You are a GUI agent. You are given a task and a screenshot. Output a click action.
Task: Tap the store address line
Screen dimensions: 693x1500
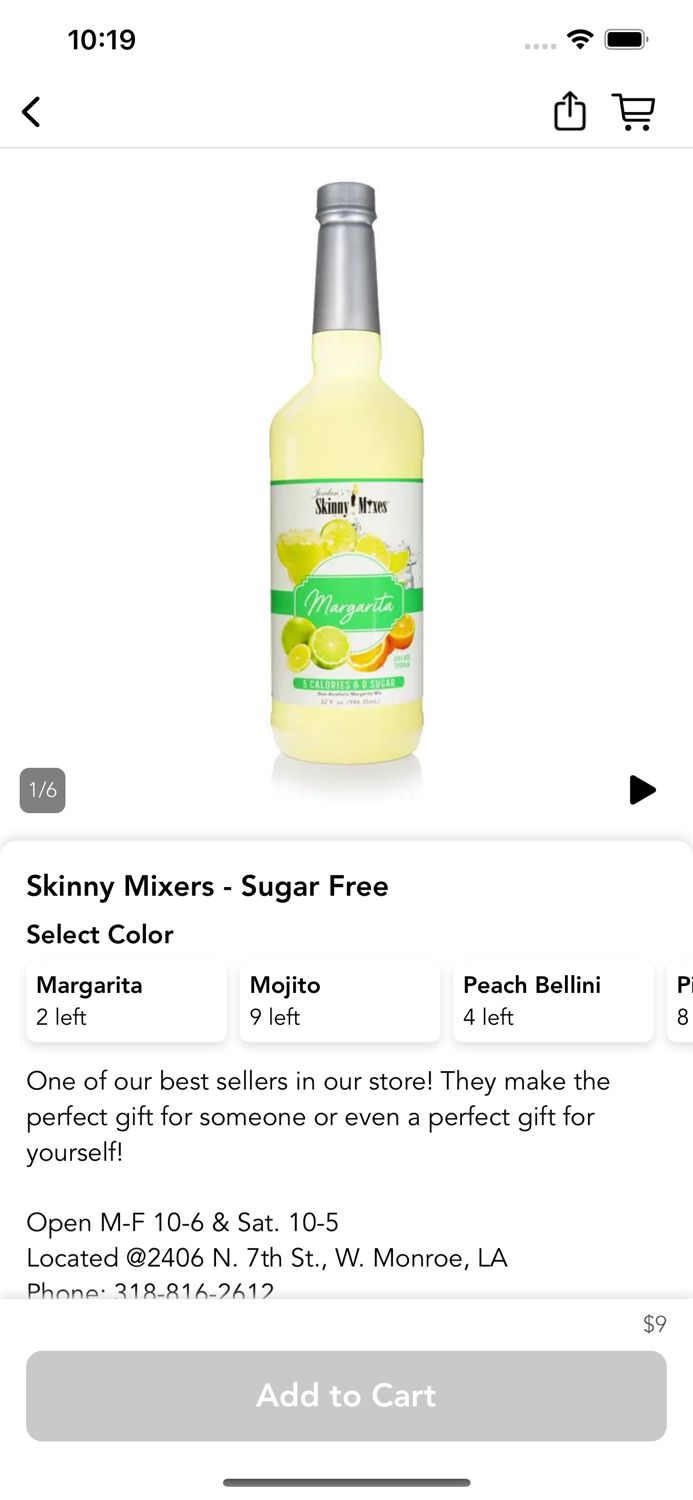coord(267,1257)
